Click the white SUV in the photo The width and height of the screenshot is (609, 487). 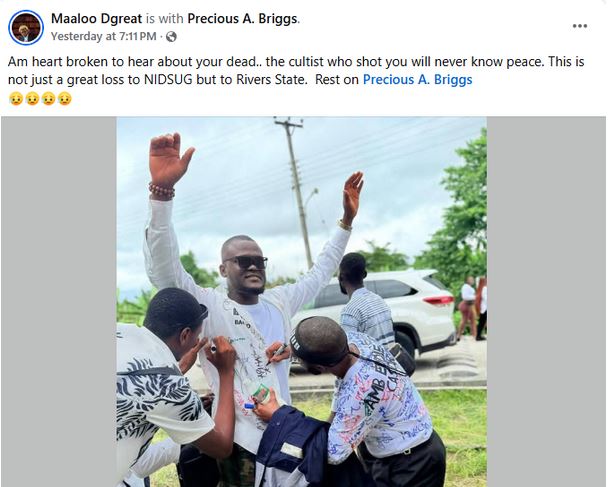(400, 309)
